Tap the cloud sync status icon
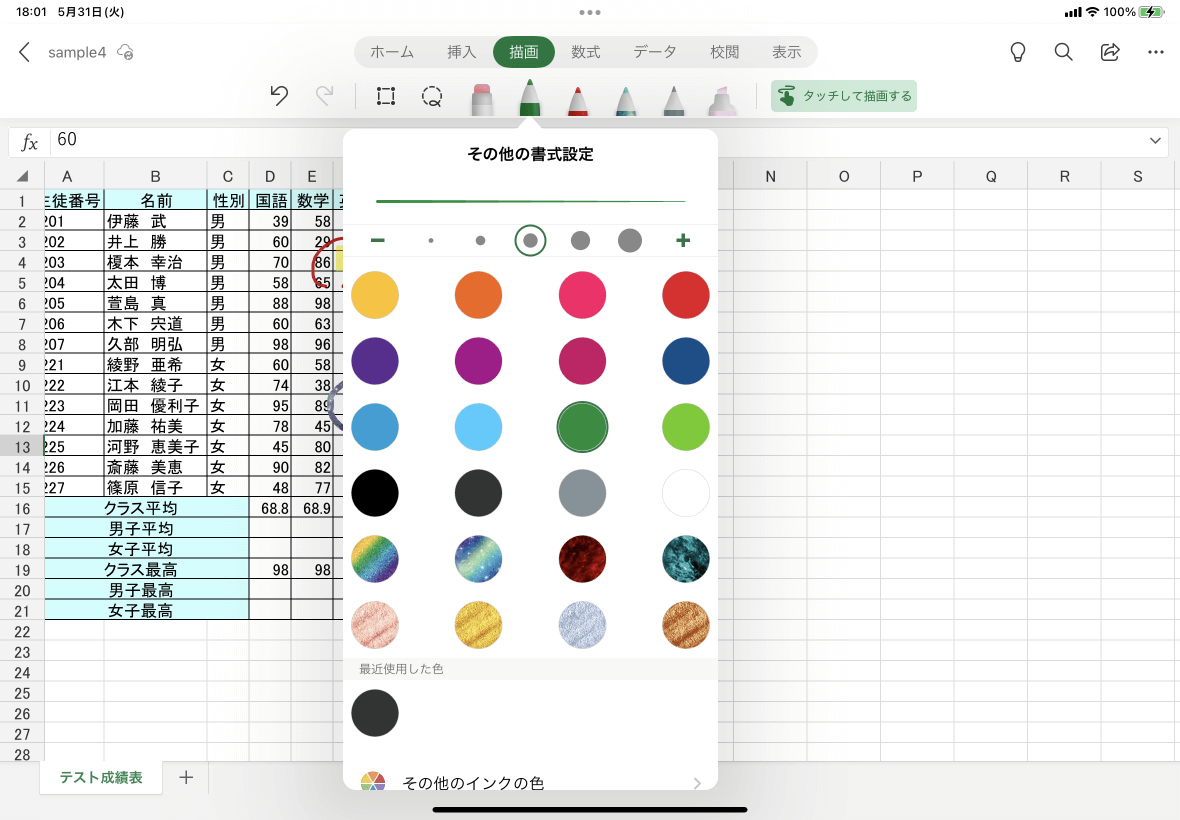1180x820 pixels. [x=126, y=52]
